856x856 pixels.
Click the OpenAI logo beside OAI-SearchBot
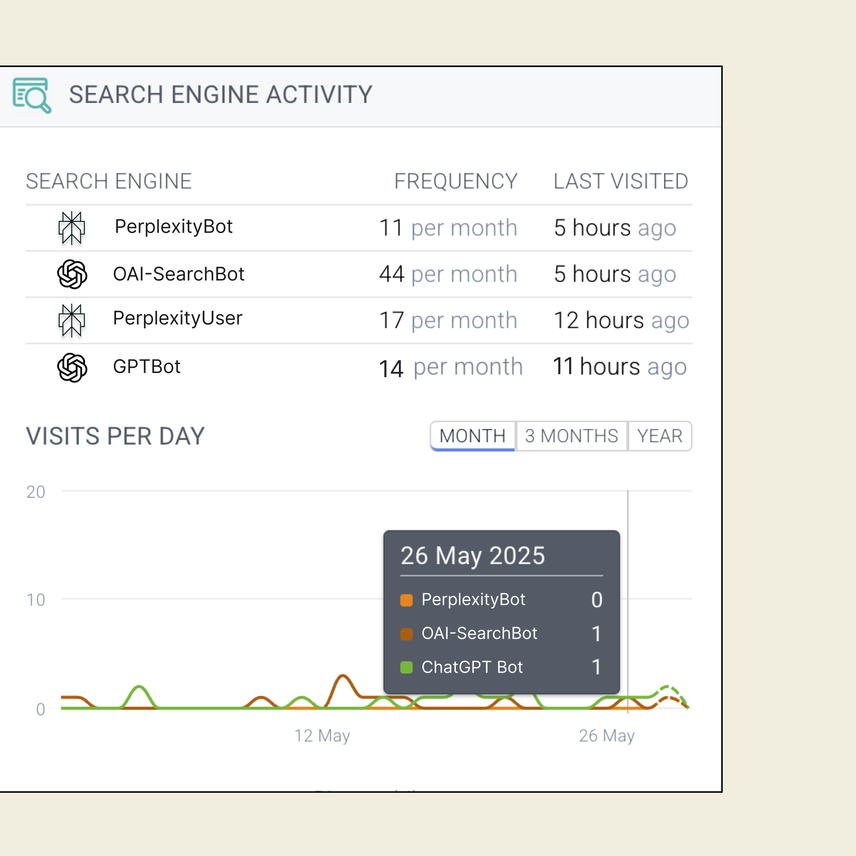click(x=72, y=274)
